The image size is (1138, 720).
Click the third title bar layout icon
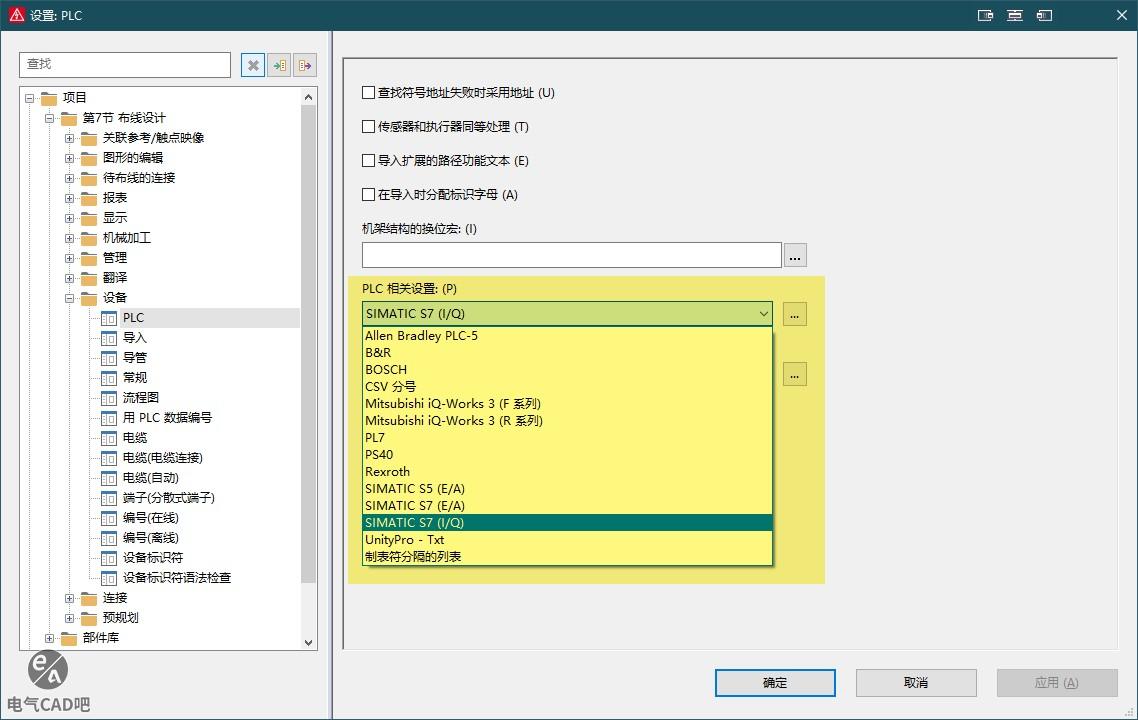(1044, 15)
